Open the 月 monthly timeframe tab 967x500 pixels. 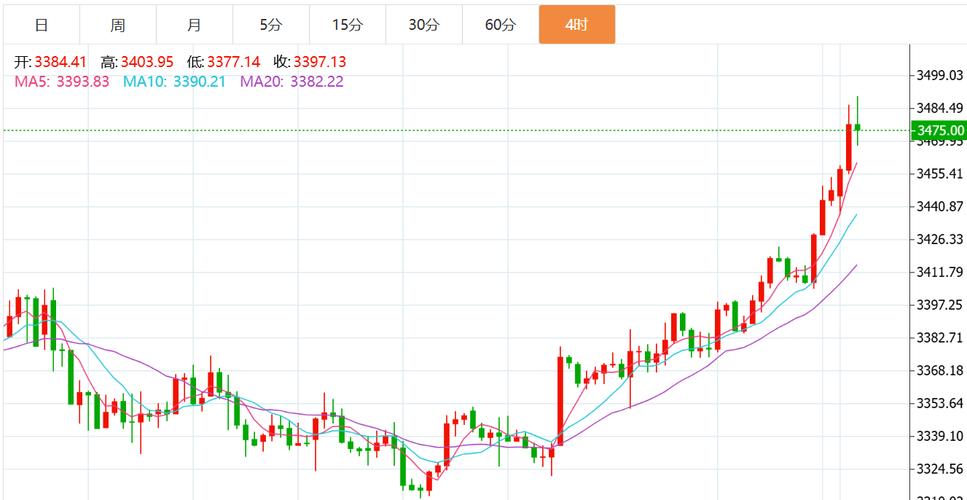(x=194, y=25)
